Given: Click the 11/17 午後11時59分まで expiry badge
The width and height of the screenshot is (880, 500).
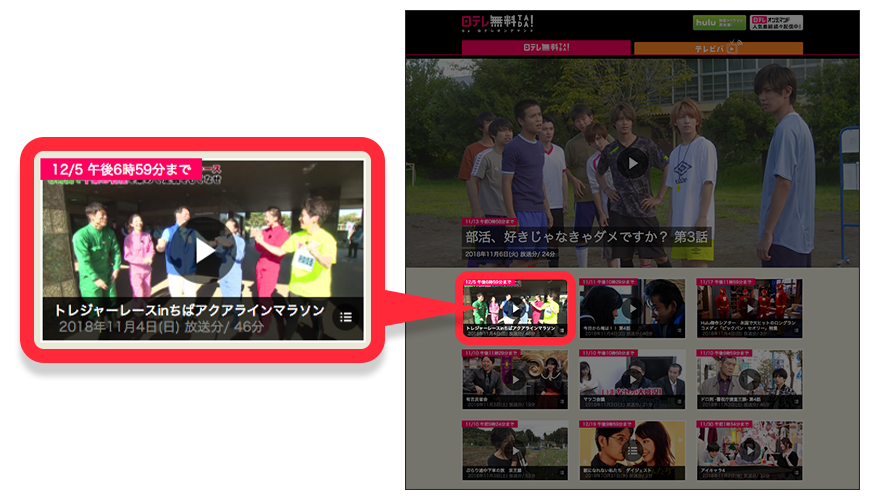Looking at the screenshot, I should pyautogui.click(x=726, y=282).
